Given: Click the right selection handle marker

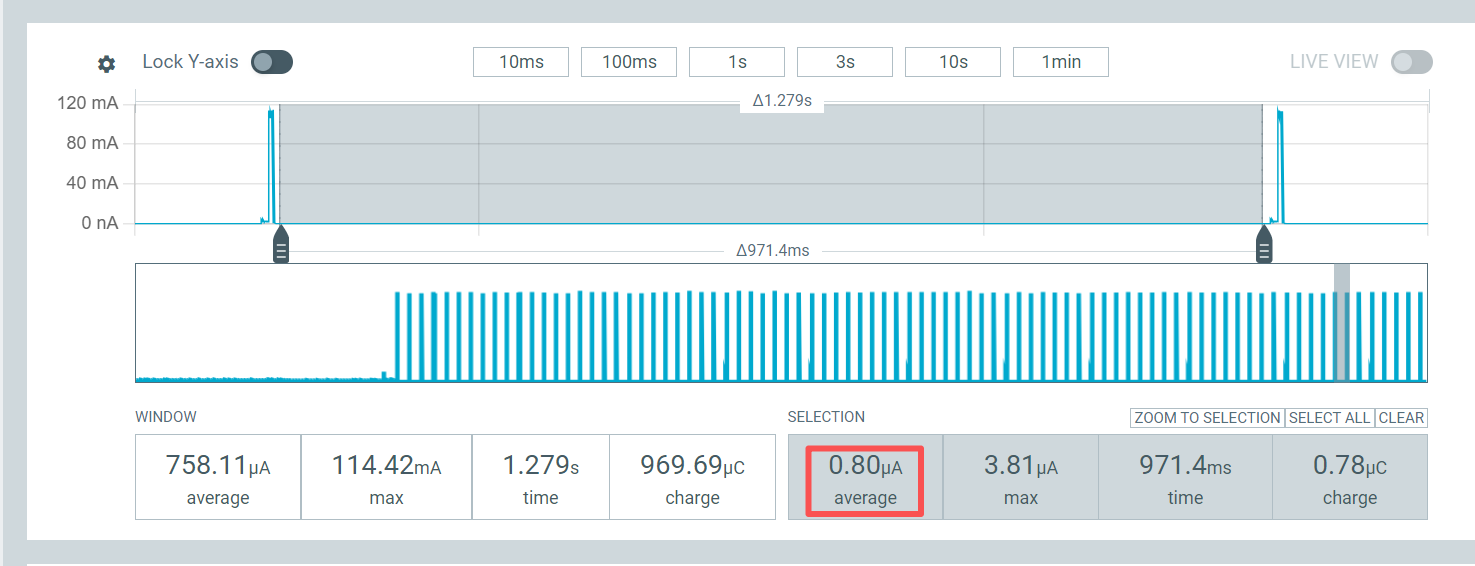Looking at the screenshot, I should [1264, 247].
